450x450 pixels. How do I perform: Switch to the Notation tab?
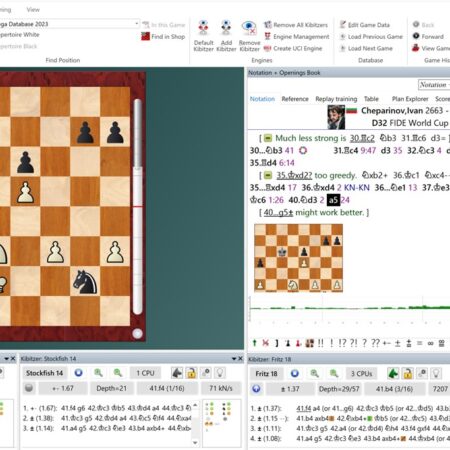click(x=262, y=99)
